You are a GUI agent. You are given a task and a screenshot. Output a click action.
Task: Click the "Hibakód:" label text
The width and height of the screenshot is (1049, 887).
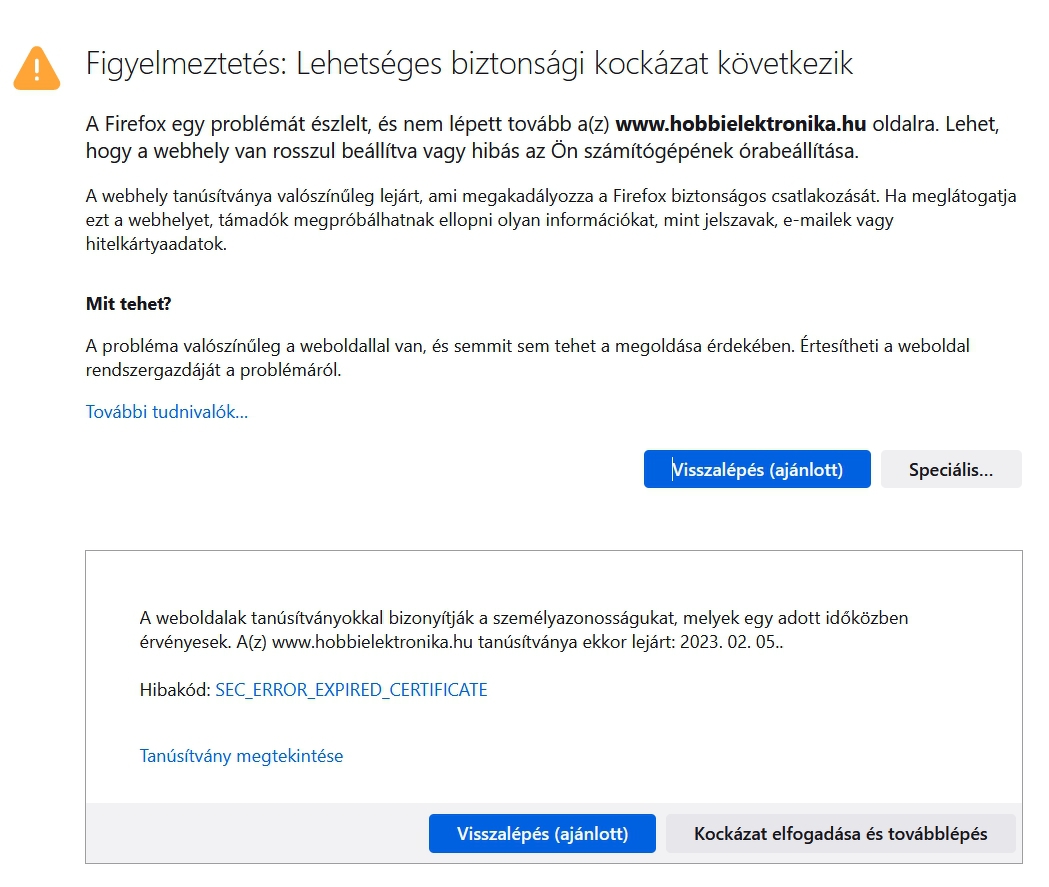(x=175, y=690)
